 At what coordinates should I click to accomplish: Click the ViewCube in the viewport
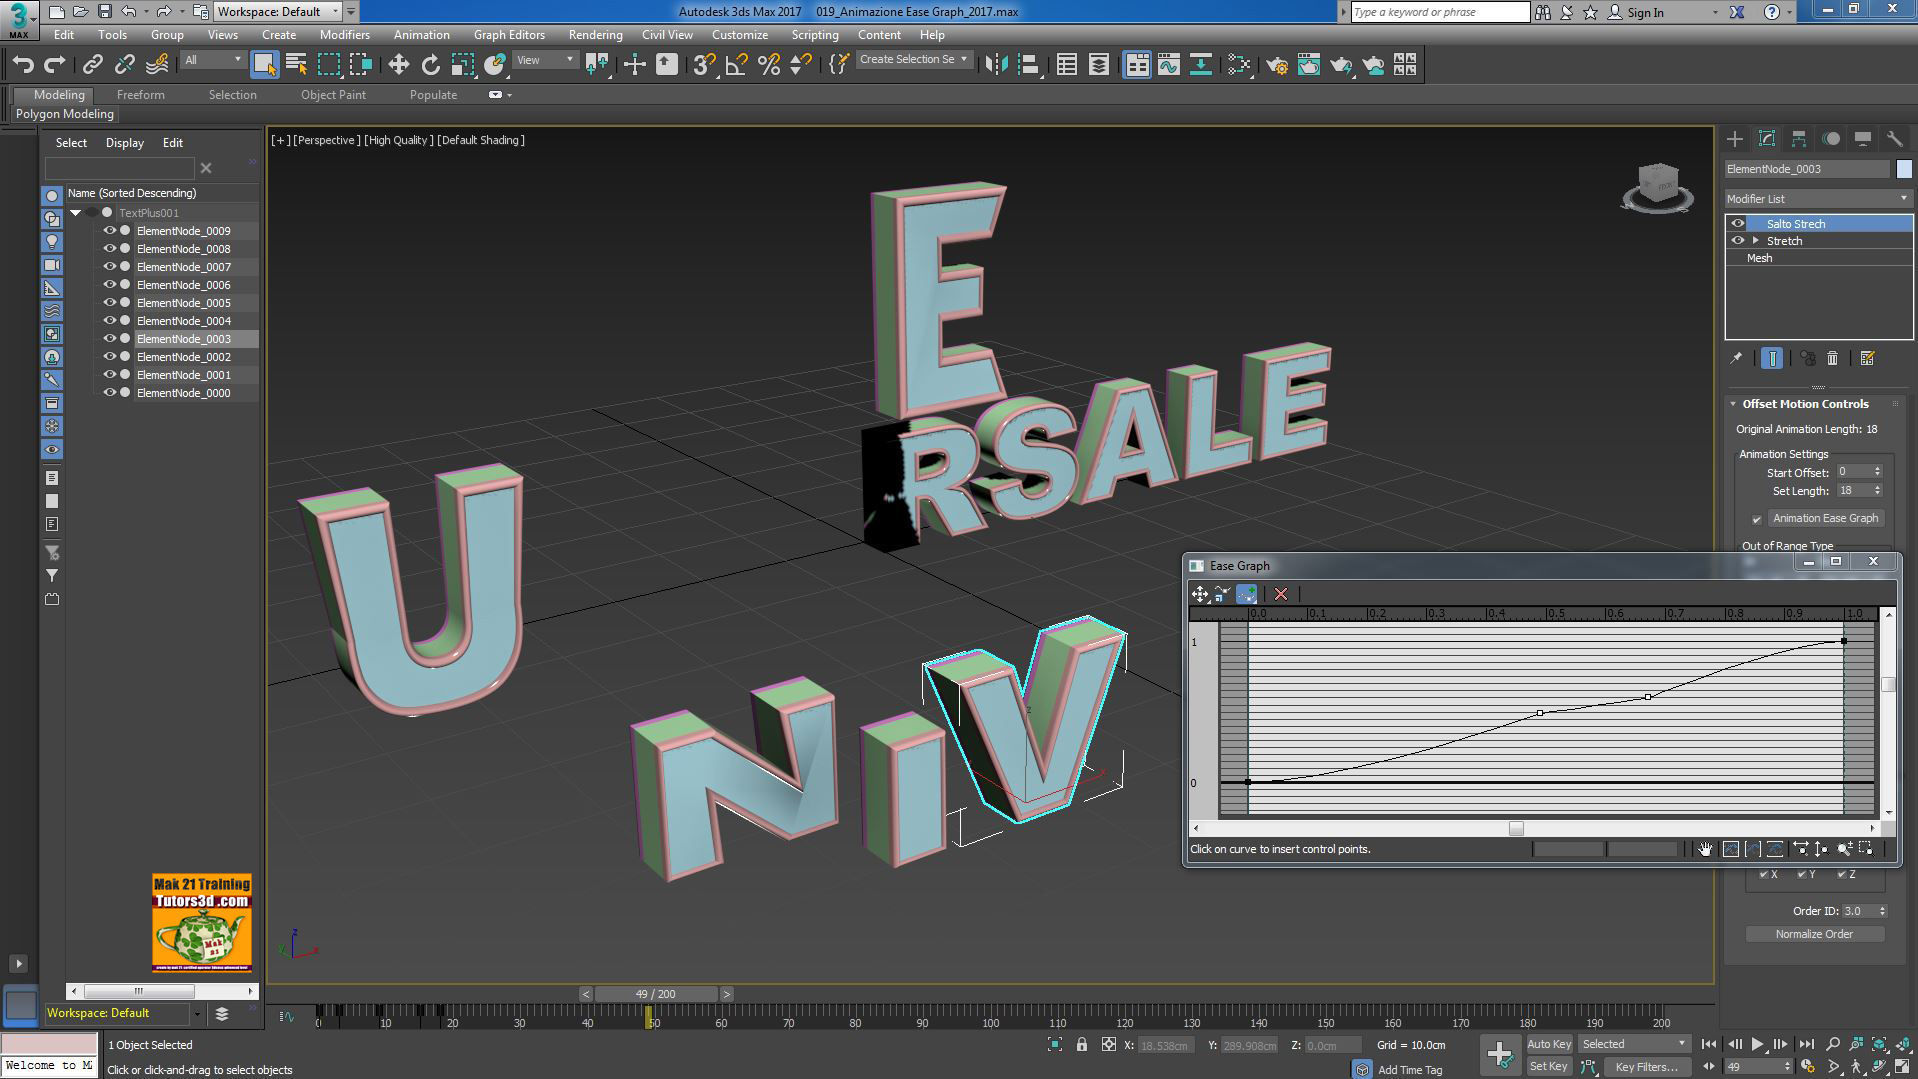pyautogui.click(x=1657, y=187)
